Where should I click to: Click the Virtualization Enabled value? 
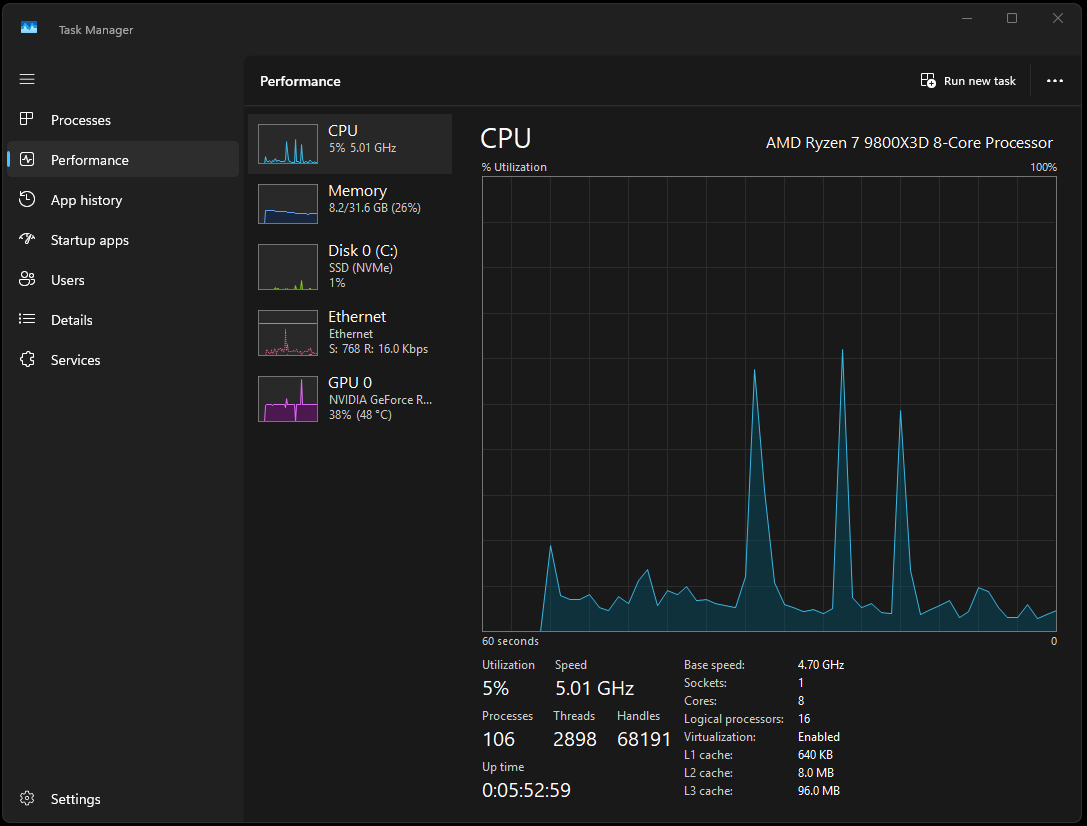pyautogui.click(x=819, y=737)
